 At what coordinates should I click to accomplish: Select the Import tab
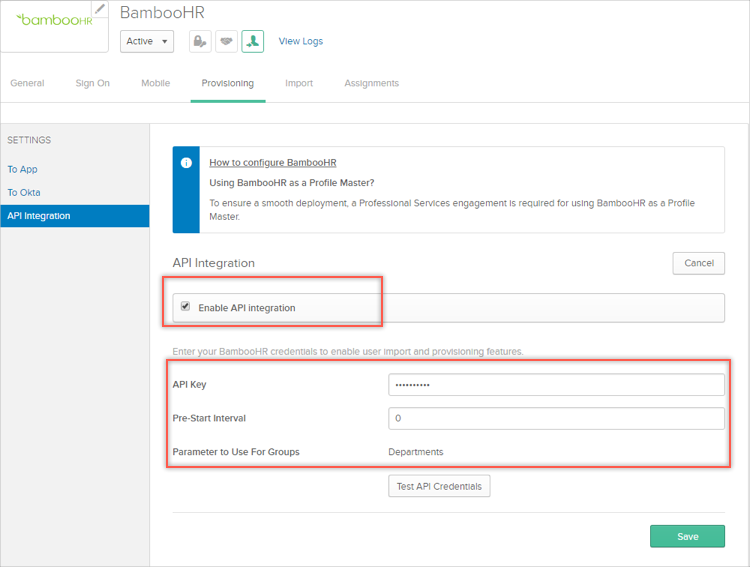click(299, 83)
